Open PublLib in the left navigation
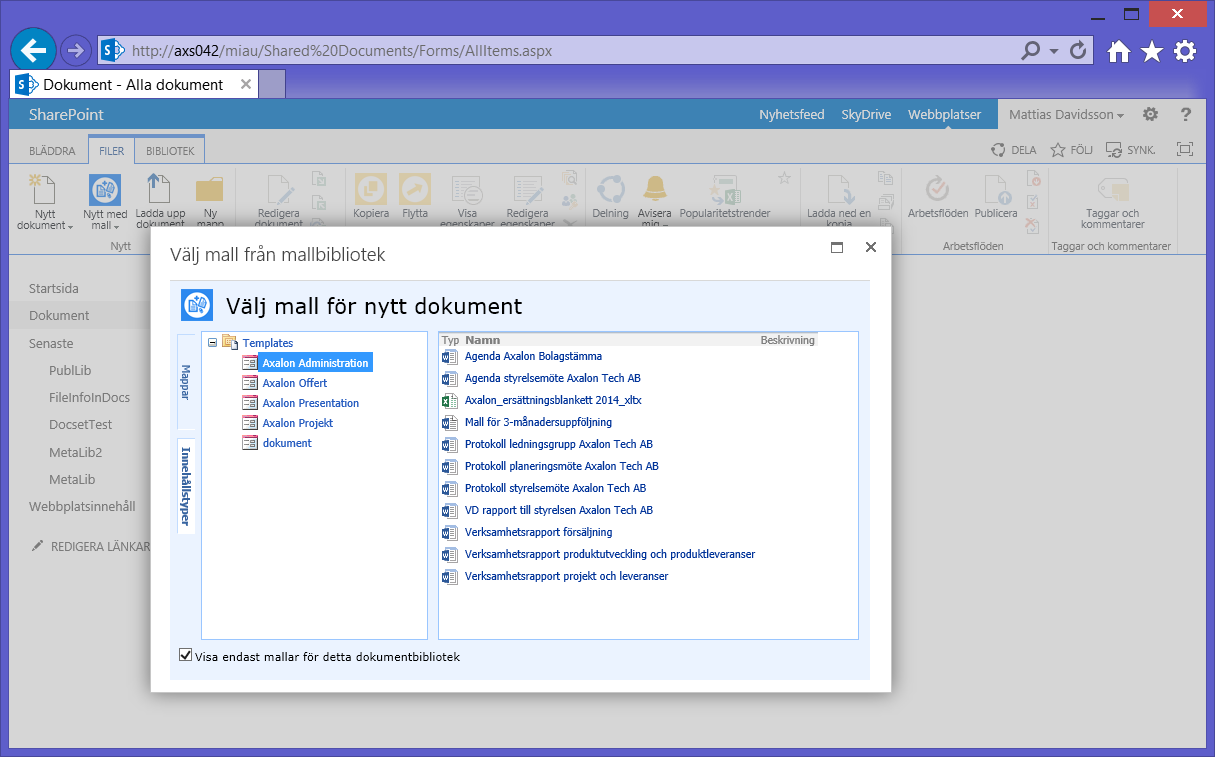 tap(70, 370)
